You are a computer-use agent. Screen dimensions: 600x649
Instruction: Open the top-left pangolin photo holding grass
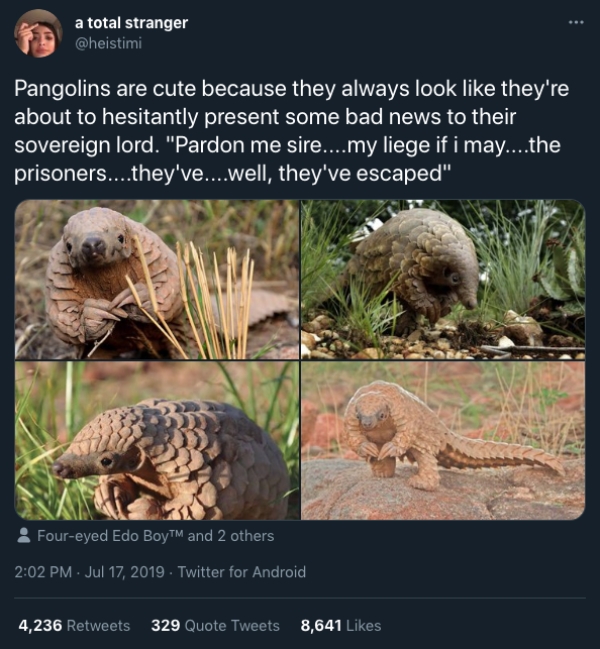pyautogui.click(x=157, y=279)
